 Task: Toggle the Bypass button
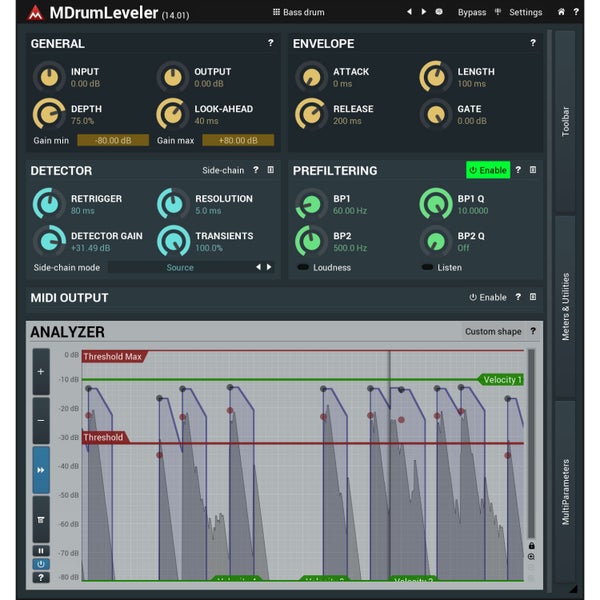coord(472,12)
